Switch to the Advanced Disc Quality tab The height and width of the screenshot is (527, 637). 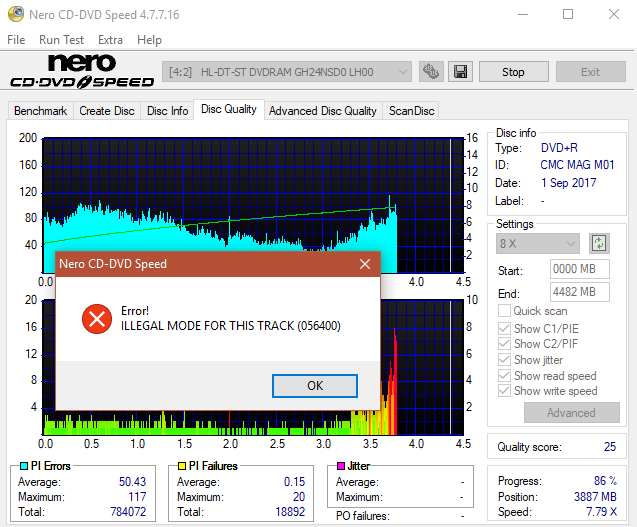[323, 111]
